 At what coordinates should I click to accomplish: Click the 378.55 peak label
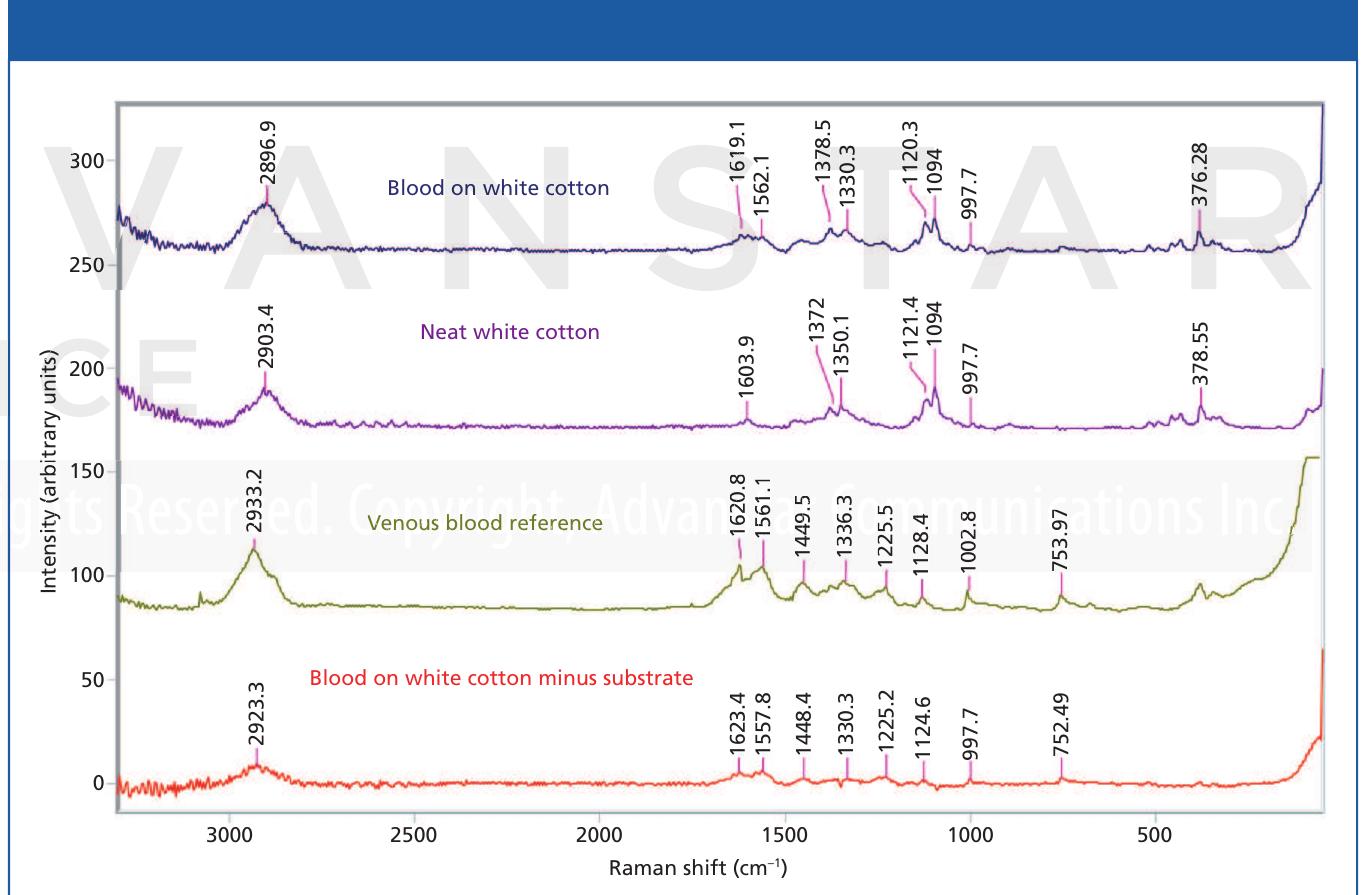1201,353
